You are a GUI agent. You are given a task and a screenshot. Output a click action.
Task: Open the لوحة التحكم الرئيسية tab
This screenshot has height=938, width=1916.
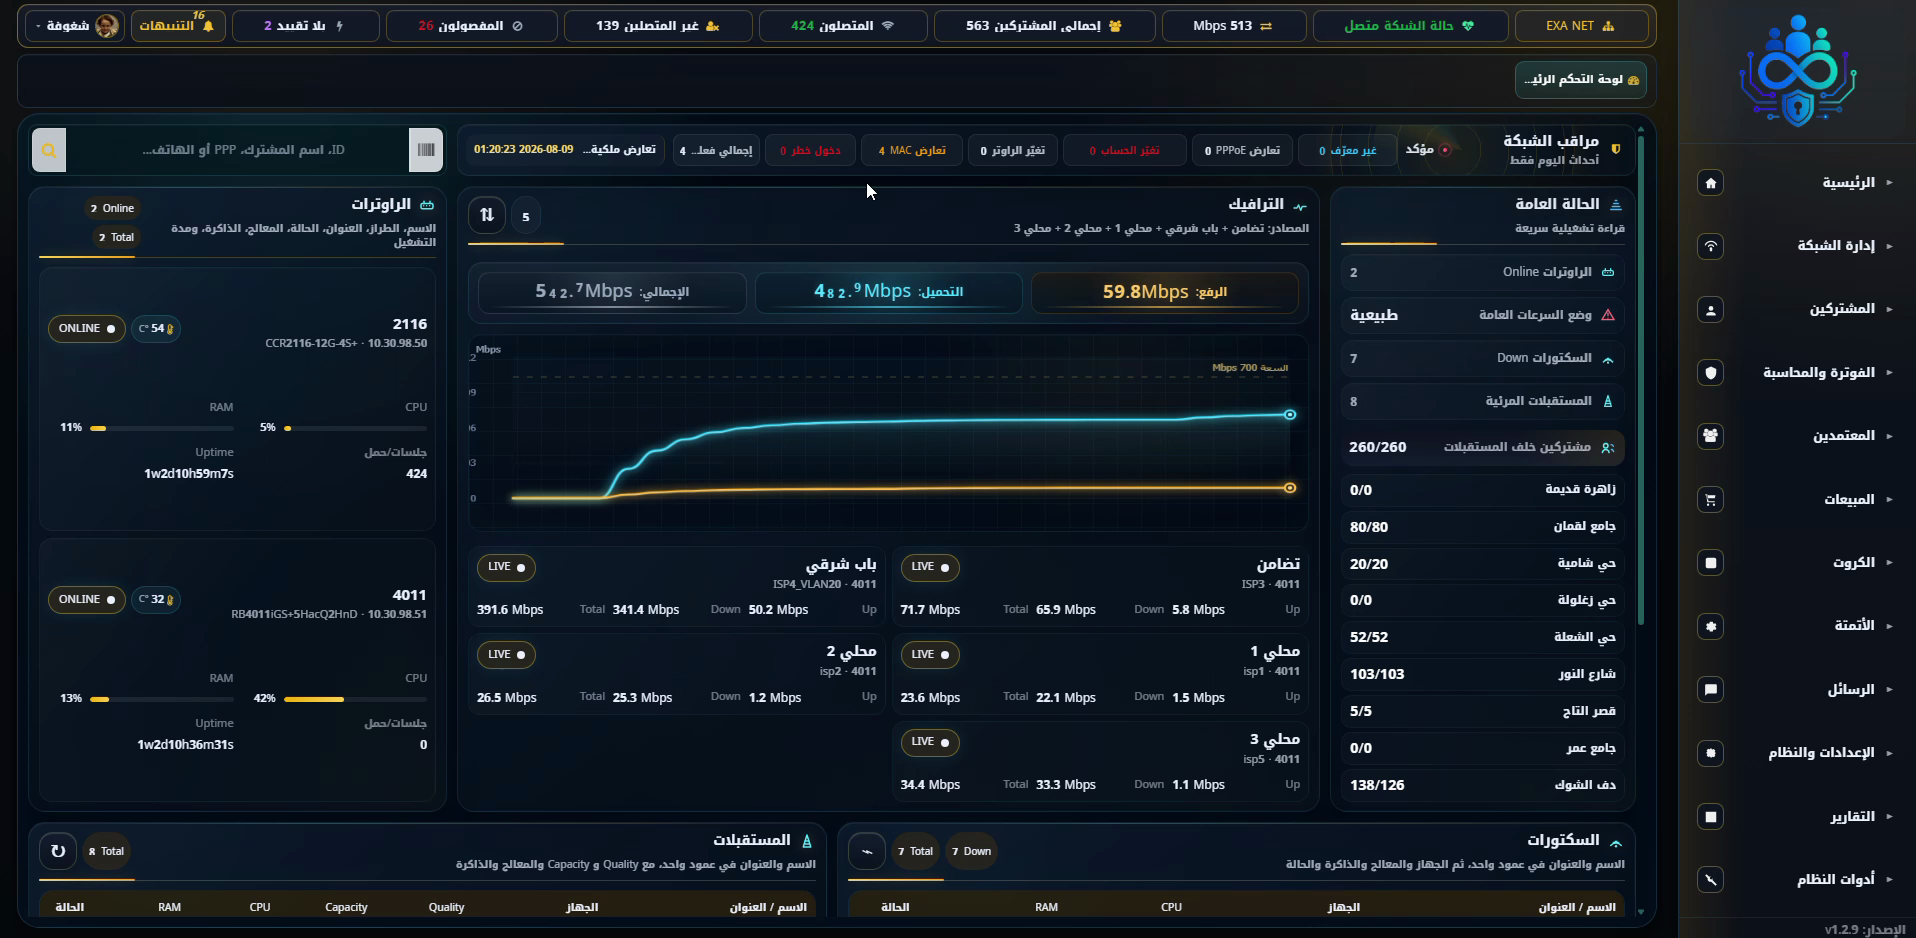coord(1580,80)
